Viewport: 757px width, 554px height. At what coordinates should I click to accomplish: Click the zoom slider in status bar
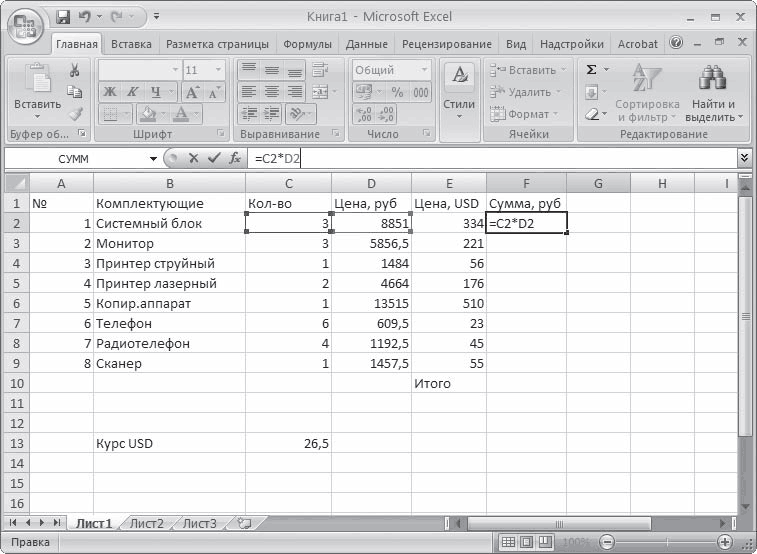point(660,542)
